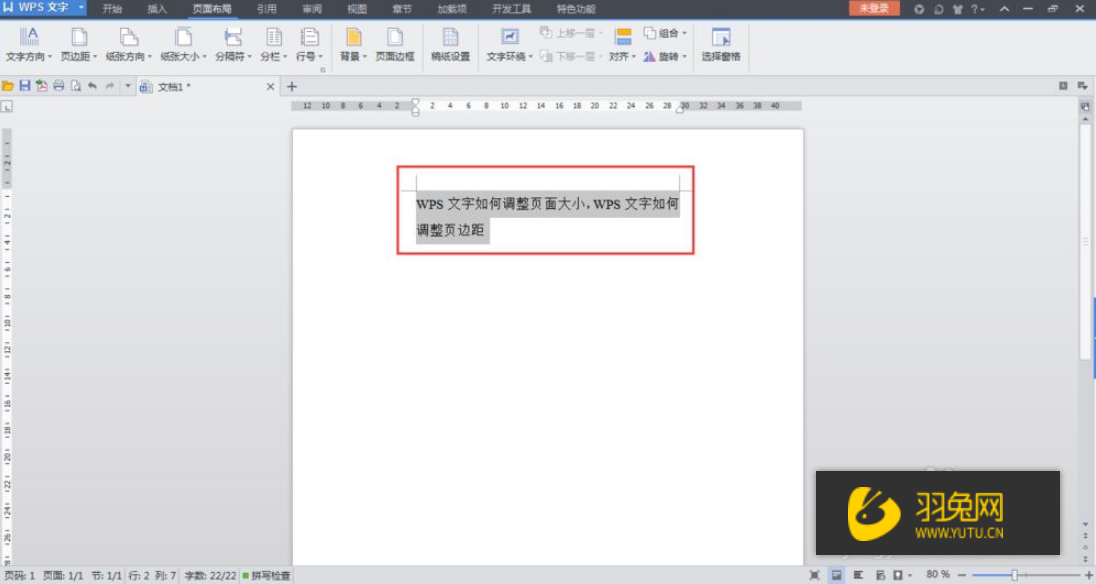Click the 80 % zoom level value
This screenshot has width=1096, height=584.
pyautogui.click(x=937, y=574)
